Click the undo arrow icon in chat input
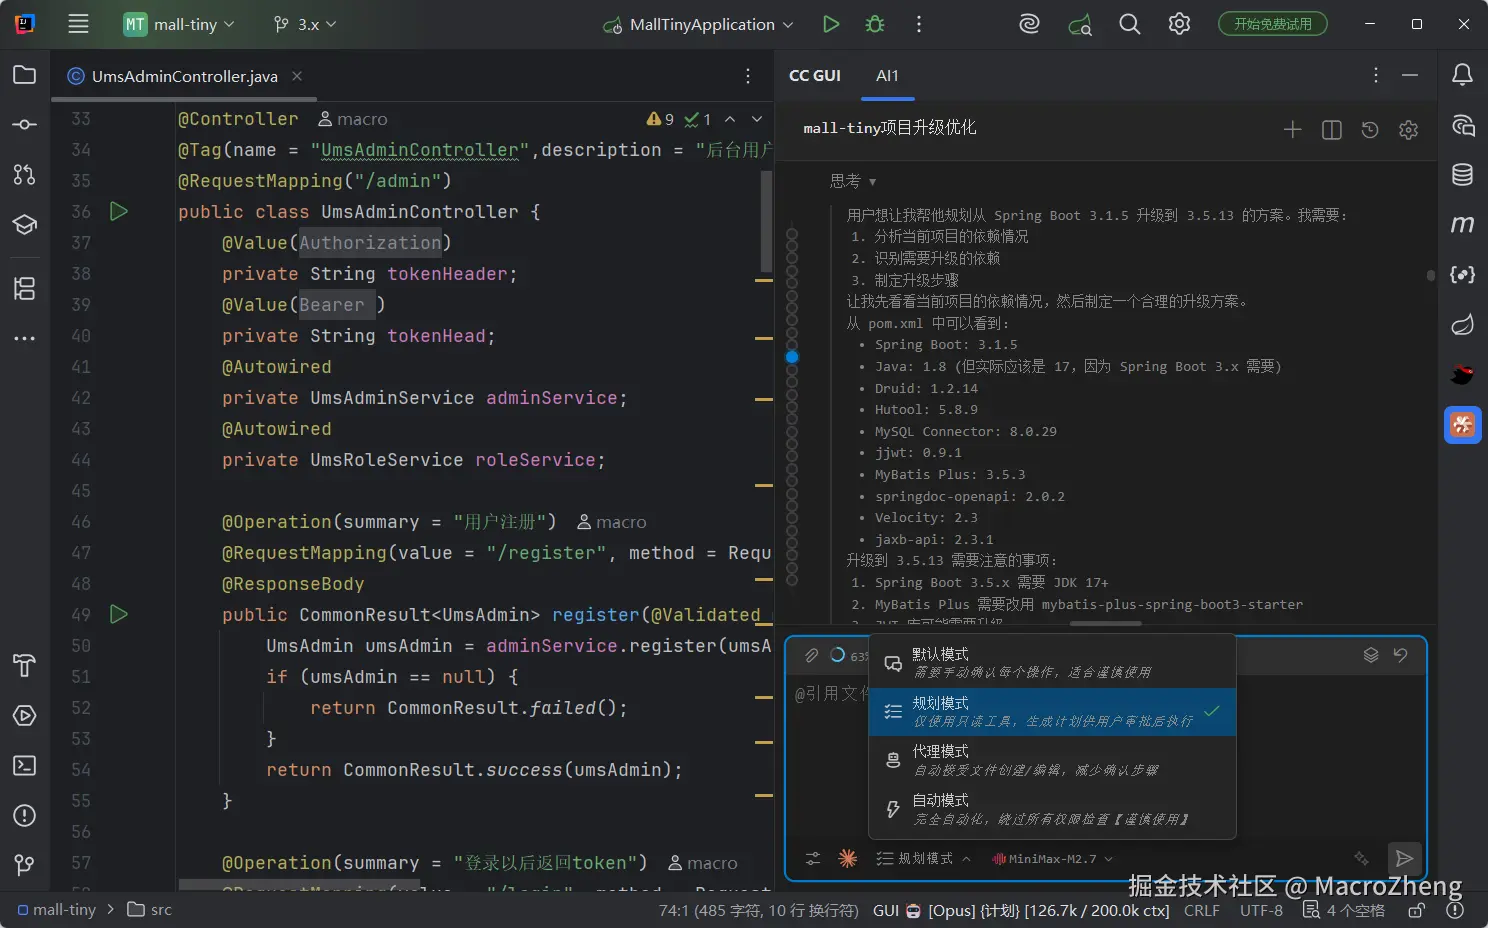This screenshot has width=1488, height=928. pyautogui.click(x=1400, y=655)
